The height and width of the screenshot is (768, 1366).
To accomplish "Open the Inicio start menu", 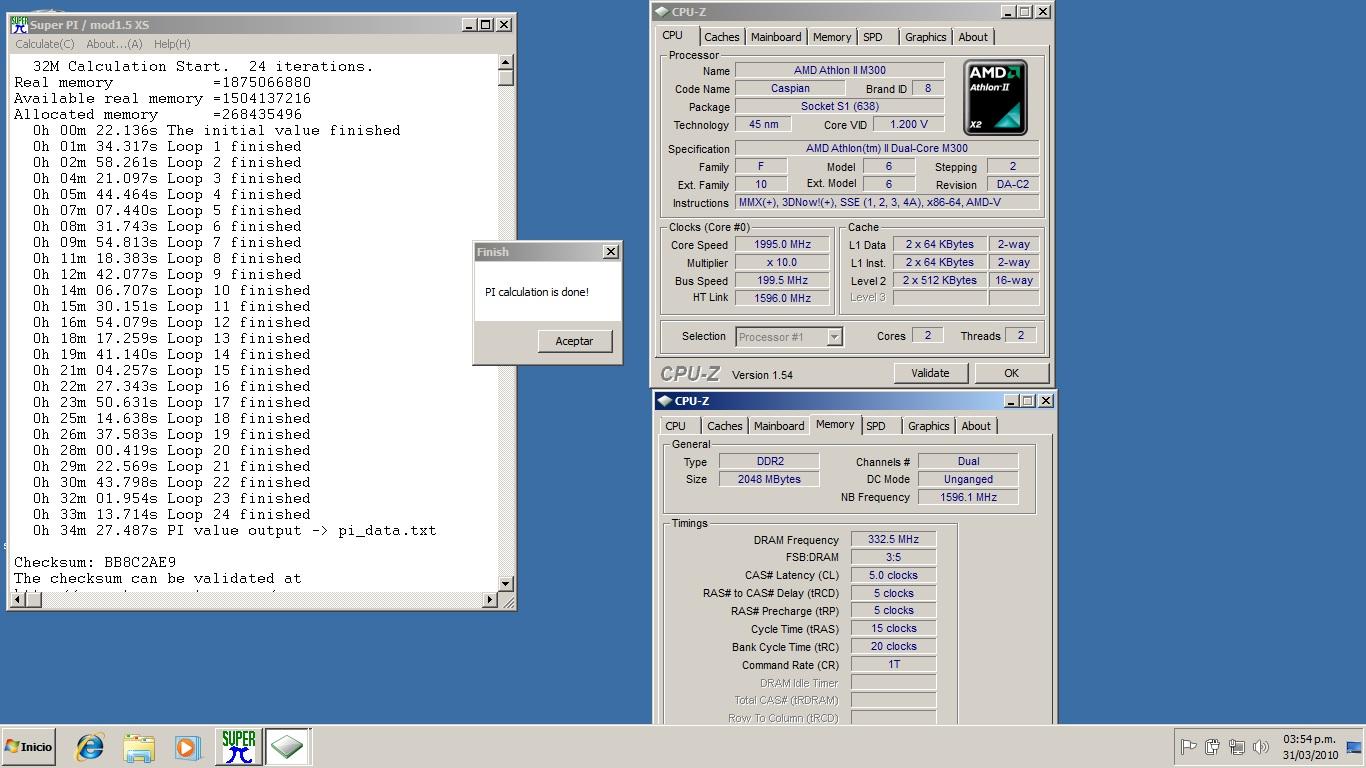I will (x=29, y=747).
